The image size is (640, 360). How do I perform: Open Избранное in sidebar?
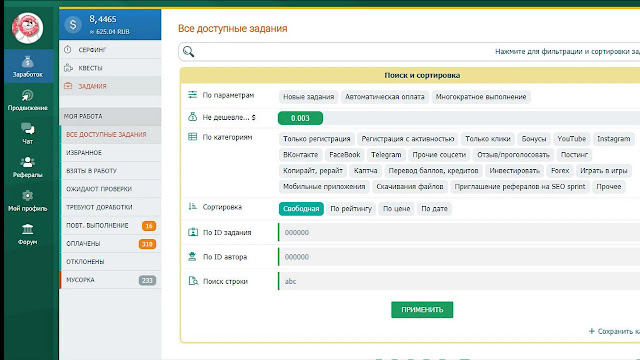(x=110, y=153)
